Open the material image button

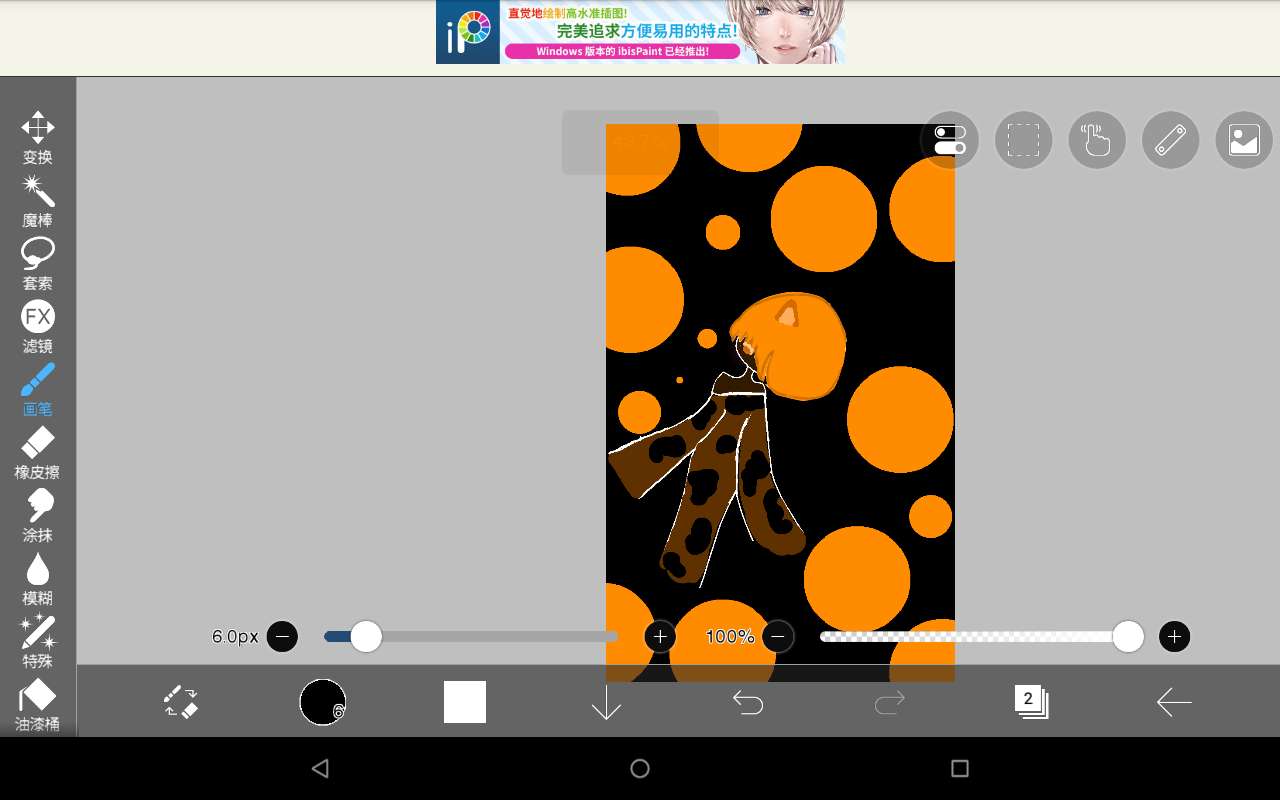point(1244,140)
